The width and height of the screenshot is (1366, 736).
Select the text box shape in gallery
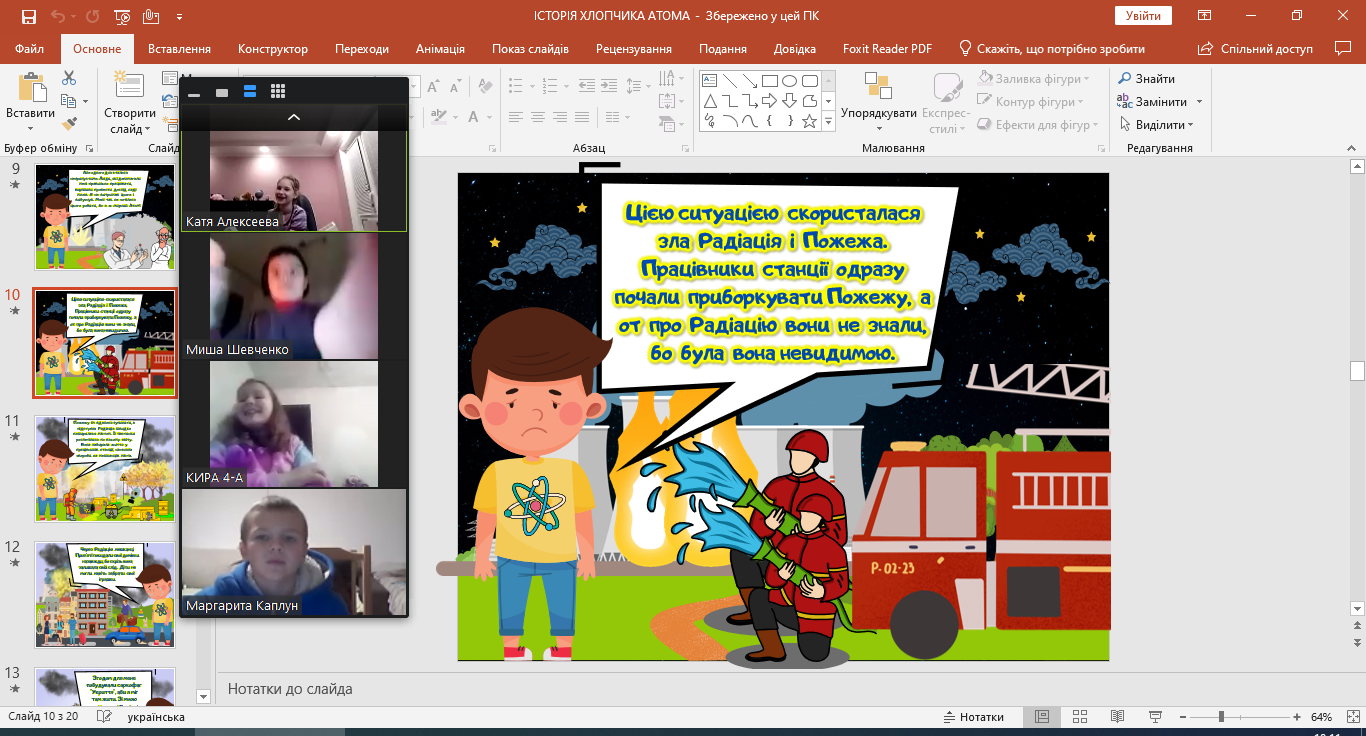pos(709,81)
